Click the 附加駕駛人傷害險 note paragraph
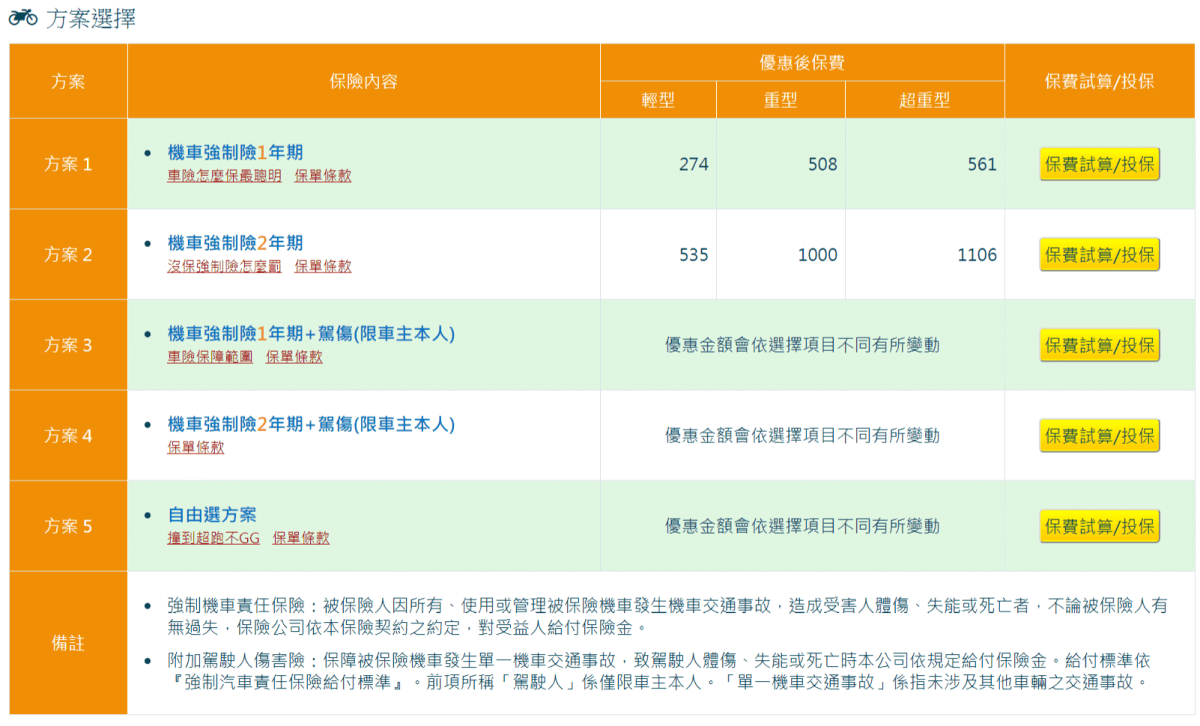 pos(660,671)
